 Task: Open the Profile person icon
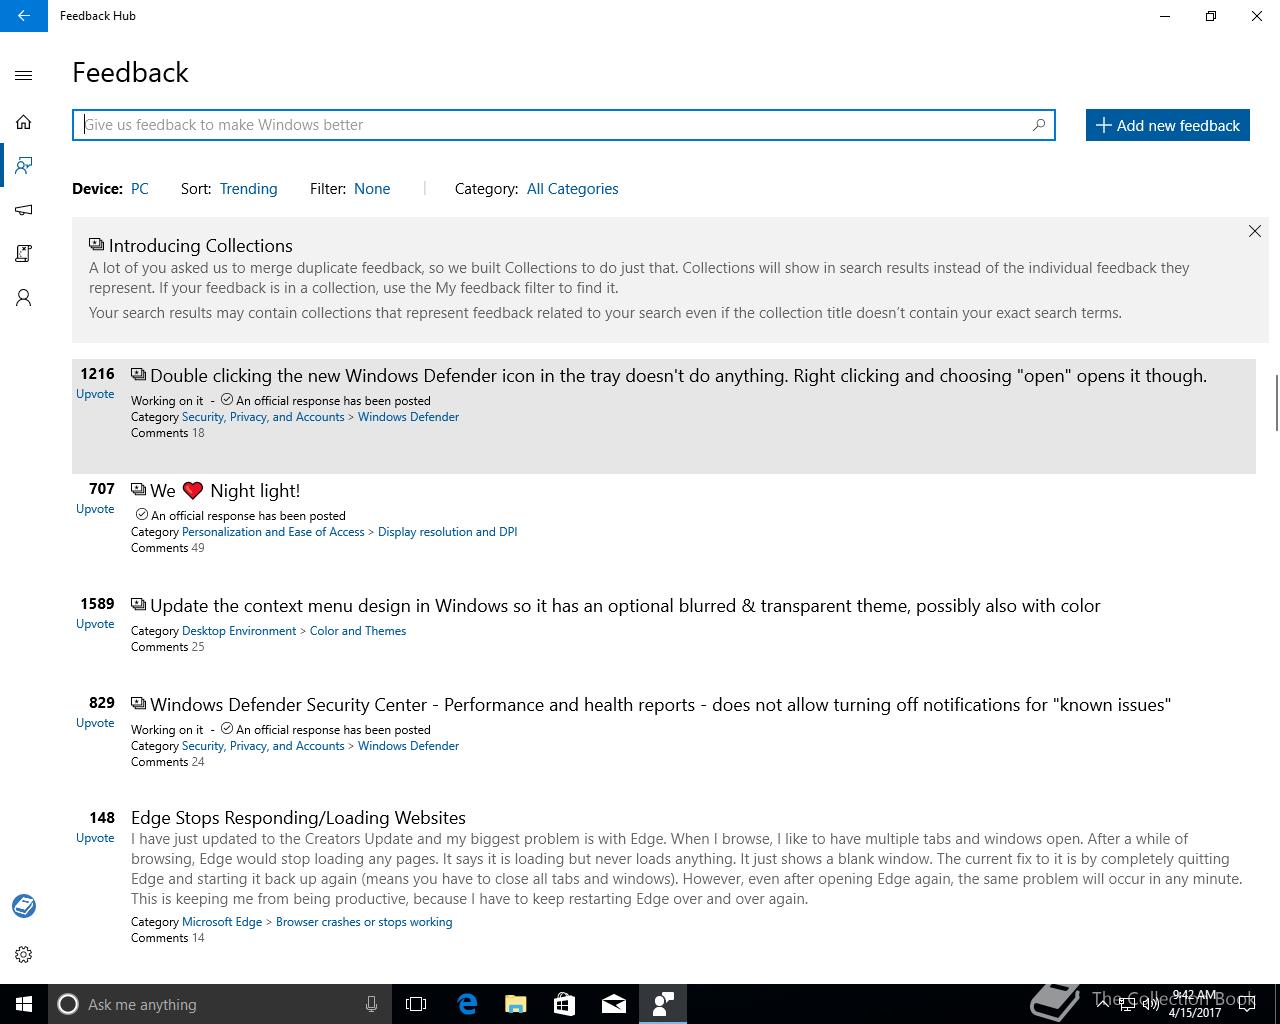(x=24, y=298)
